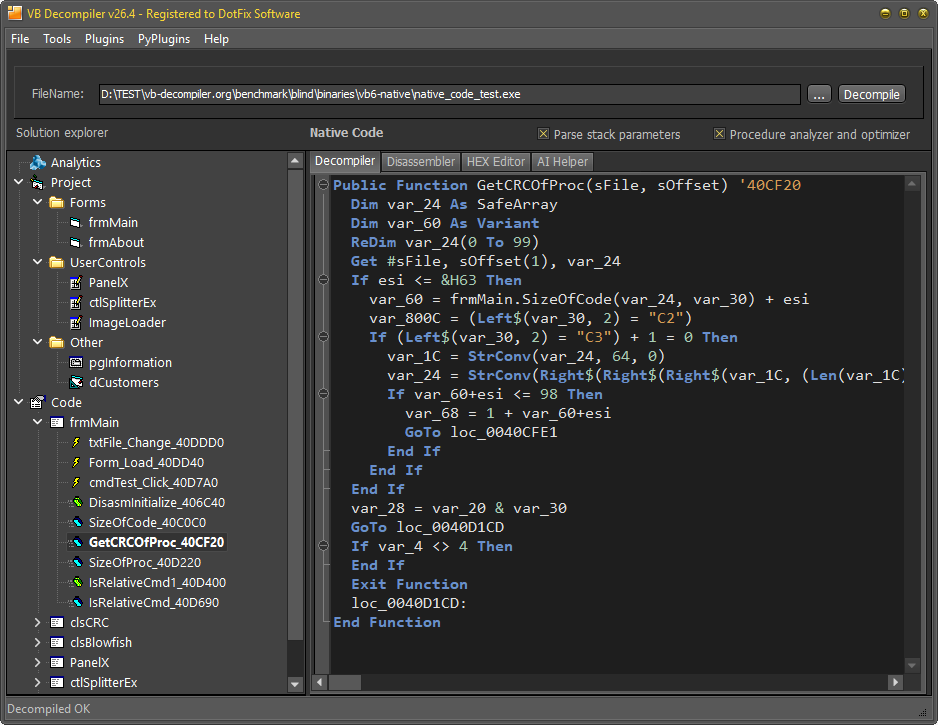Click the Form_Load_40DD40 event icon
This screenshot has height=725, width=938.
76,462
